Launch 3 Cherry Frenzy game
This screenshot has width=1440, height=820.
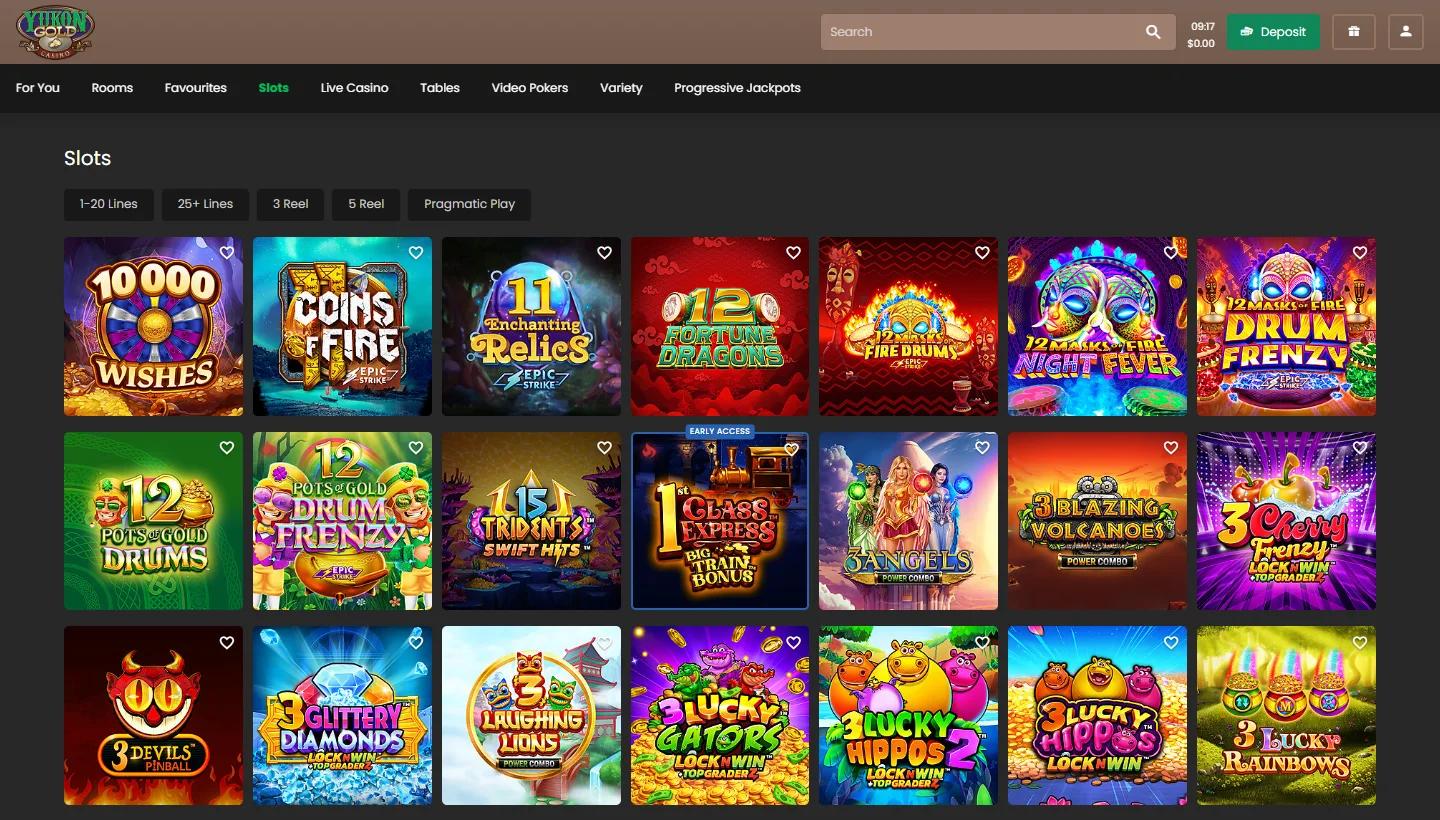click(1286, 521)
